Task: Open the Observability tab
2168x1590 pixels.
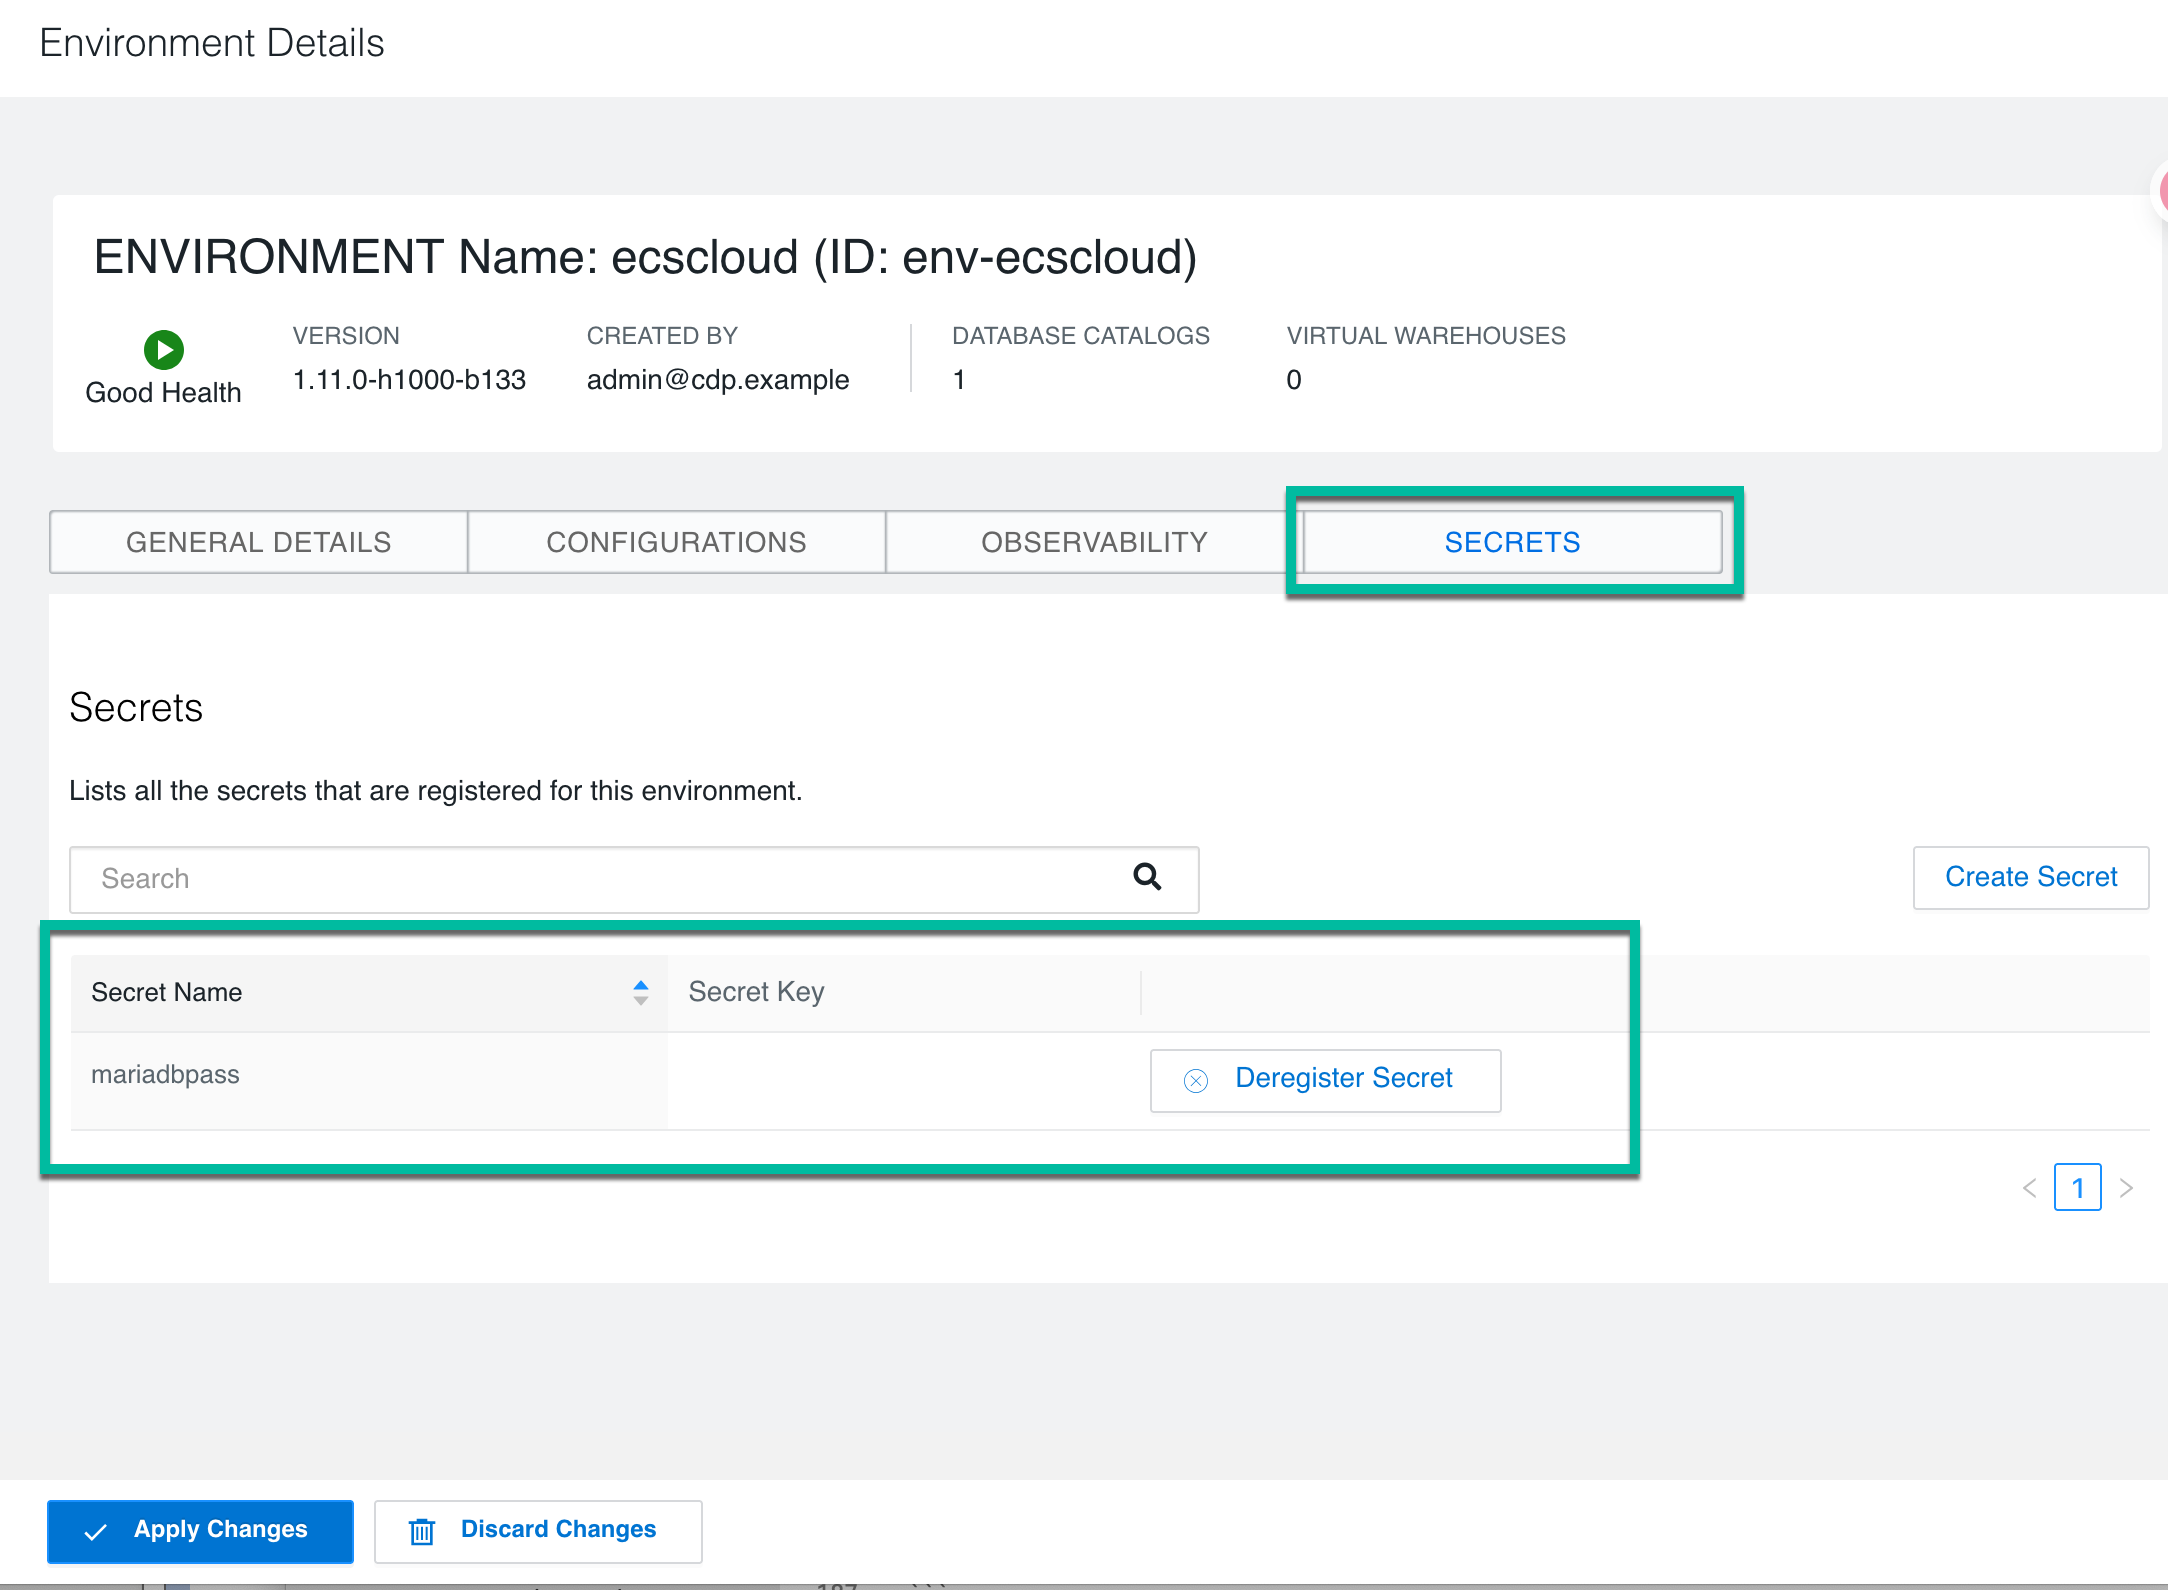Action: click(x=1094, y=542)
